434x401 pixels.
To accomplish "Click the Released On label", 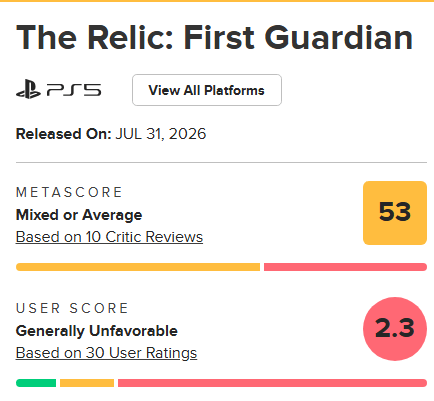I will click(63, 134).
